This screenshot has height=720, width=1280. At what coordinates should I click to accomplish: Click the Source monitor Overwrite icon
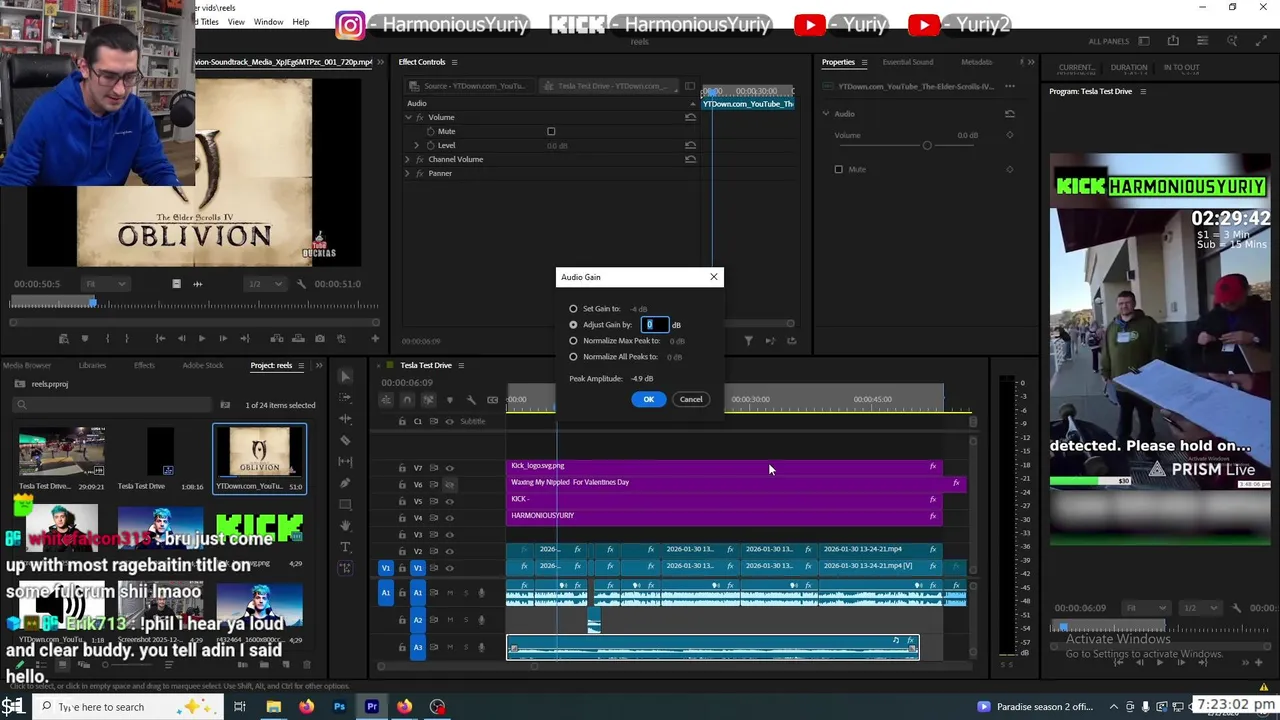297,339
